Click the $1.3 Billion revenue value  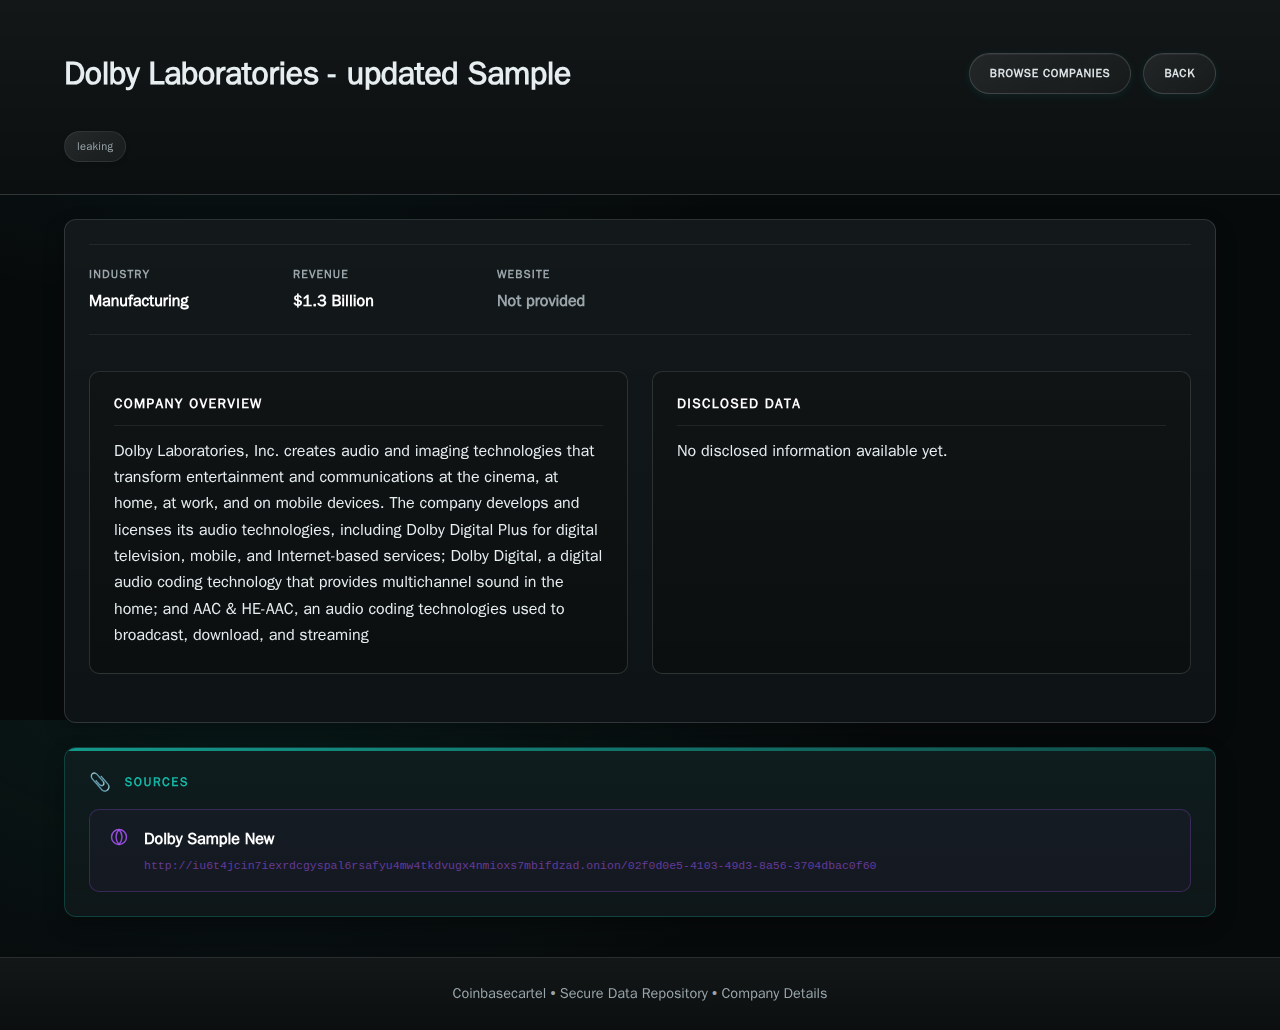pos(333,301)
